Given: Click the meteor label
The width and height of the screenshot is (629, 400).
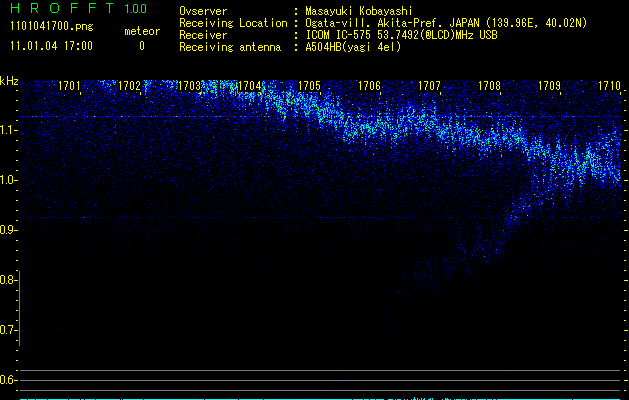Looking at the screenshot, I should click(x=141, y=31).
